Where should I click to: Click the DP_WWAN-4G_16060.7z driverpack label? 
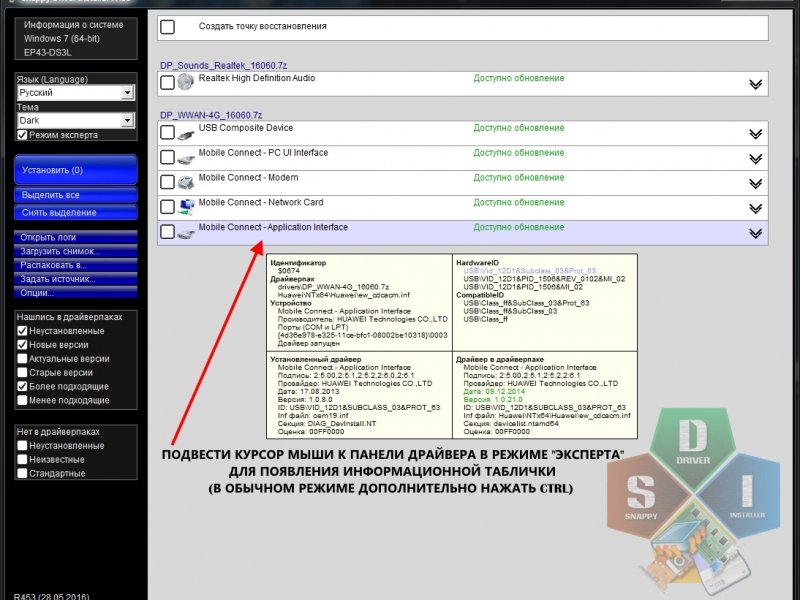click(211, 115)
